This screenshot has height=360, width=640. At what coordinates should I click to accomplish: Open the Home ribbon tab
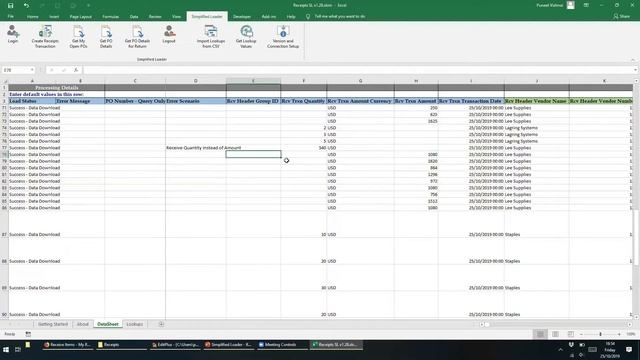tap(33, 16)
